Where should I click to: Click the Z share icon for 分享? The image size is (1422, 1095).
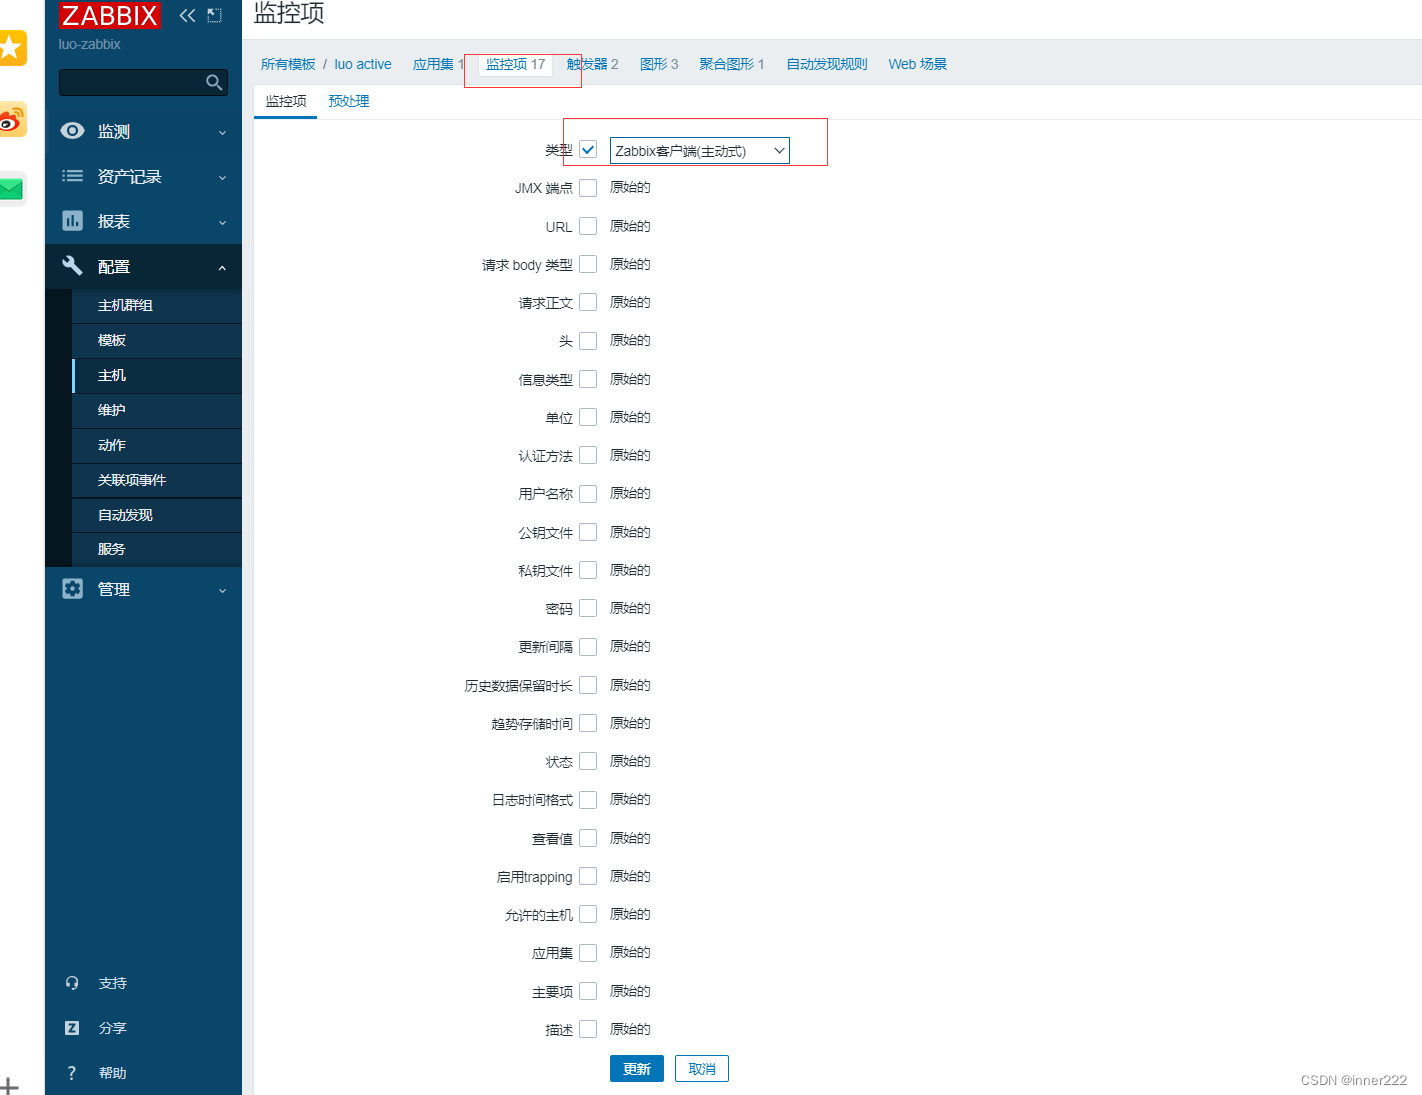pos(72,1028)
